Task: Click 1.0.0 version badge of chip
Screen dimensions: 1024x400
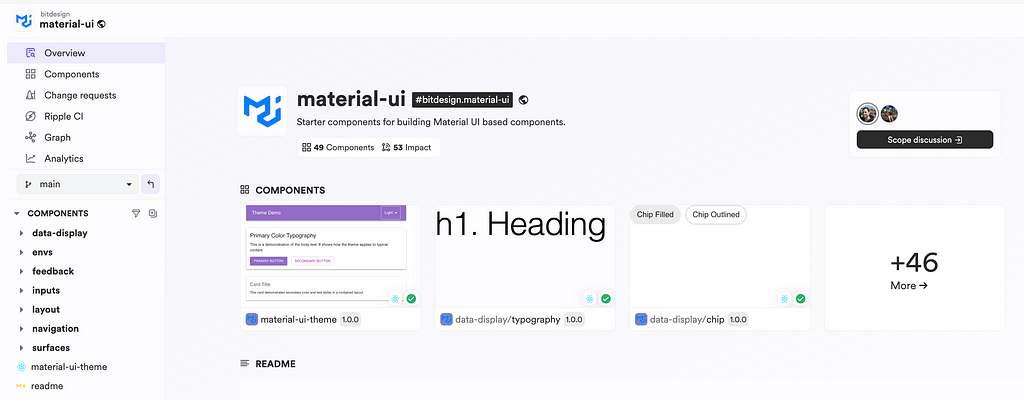Action: tap(739, 320)
